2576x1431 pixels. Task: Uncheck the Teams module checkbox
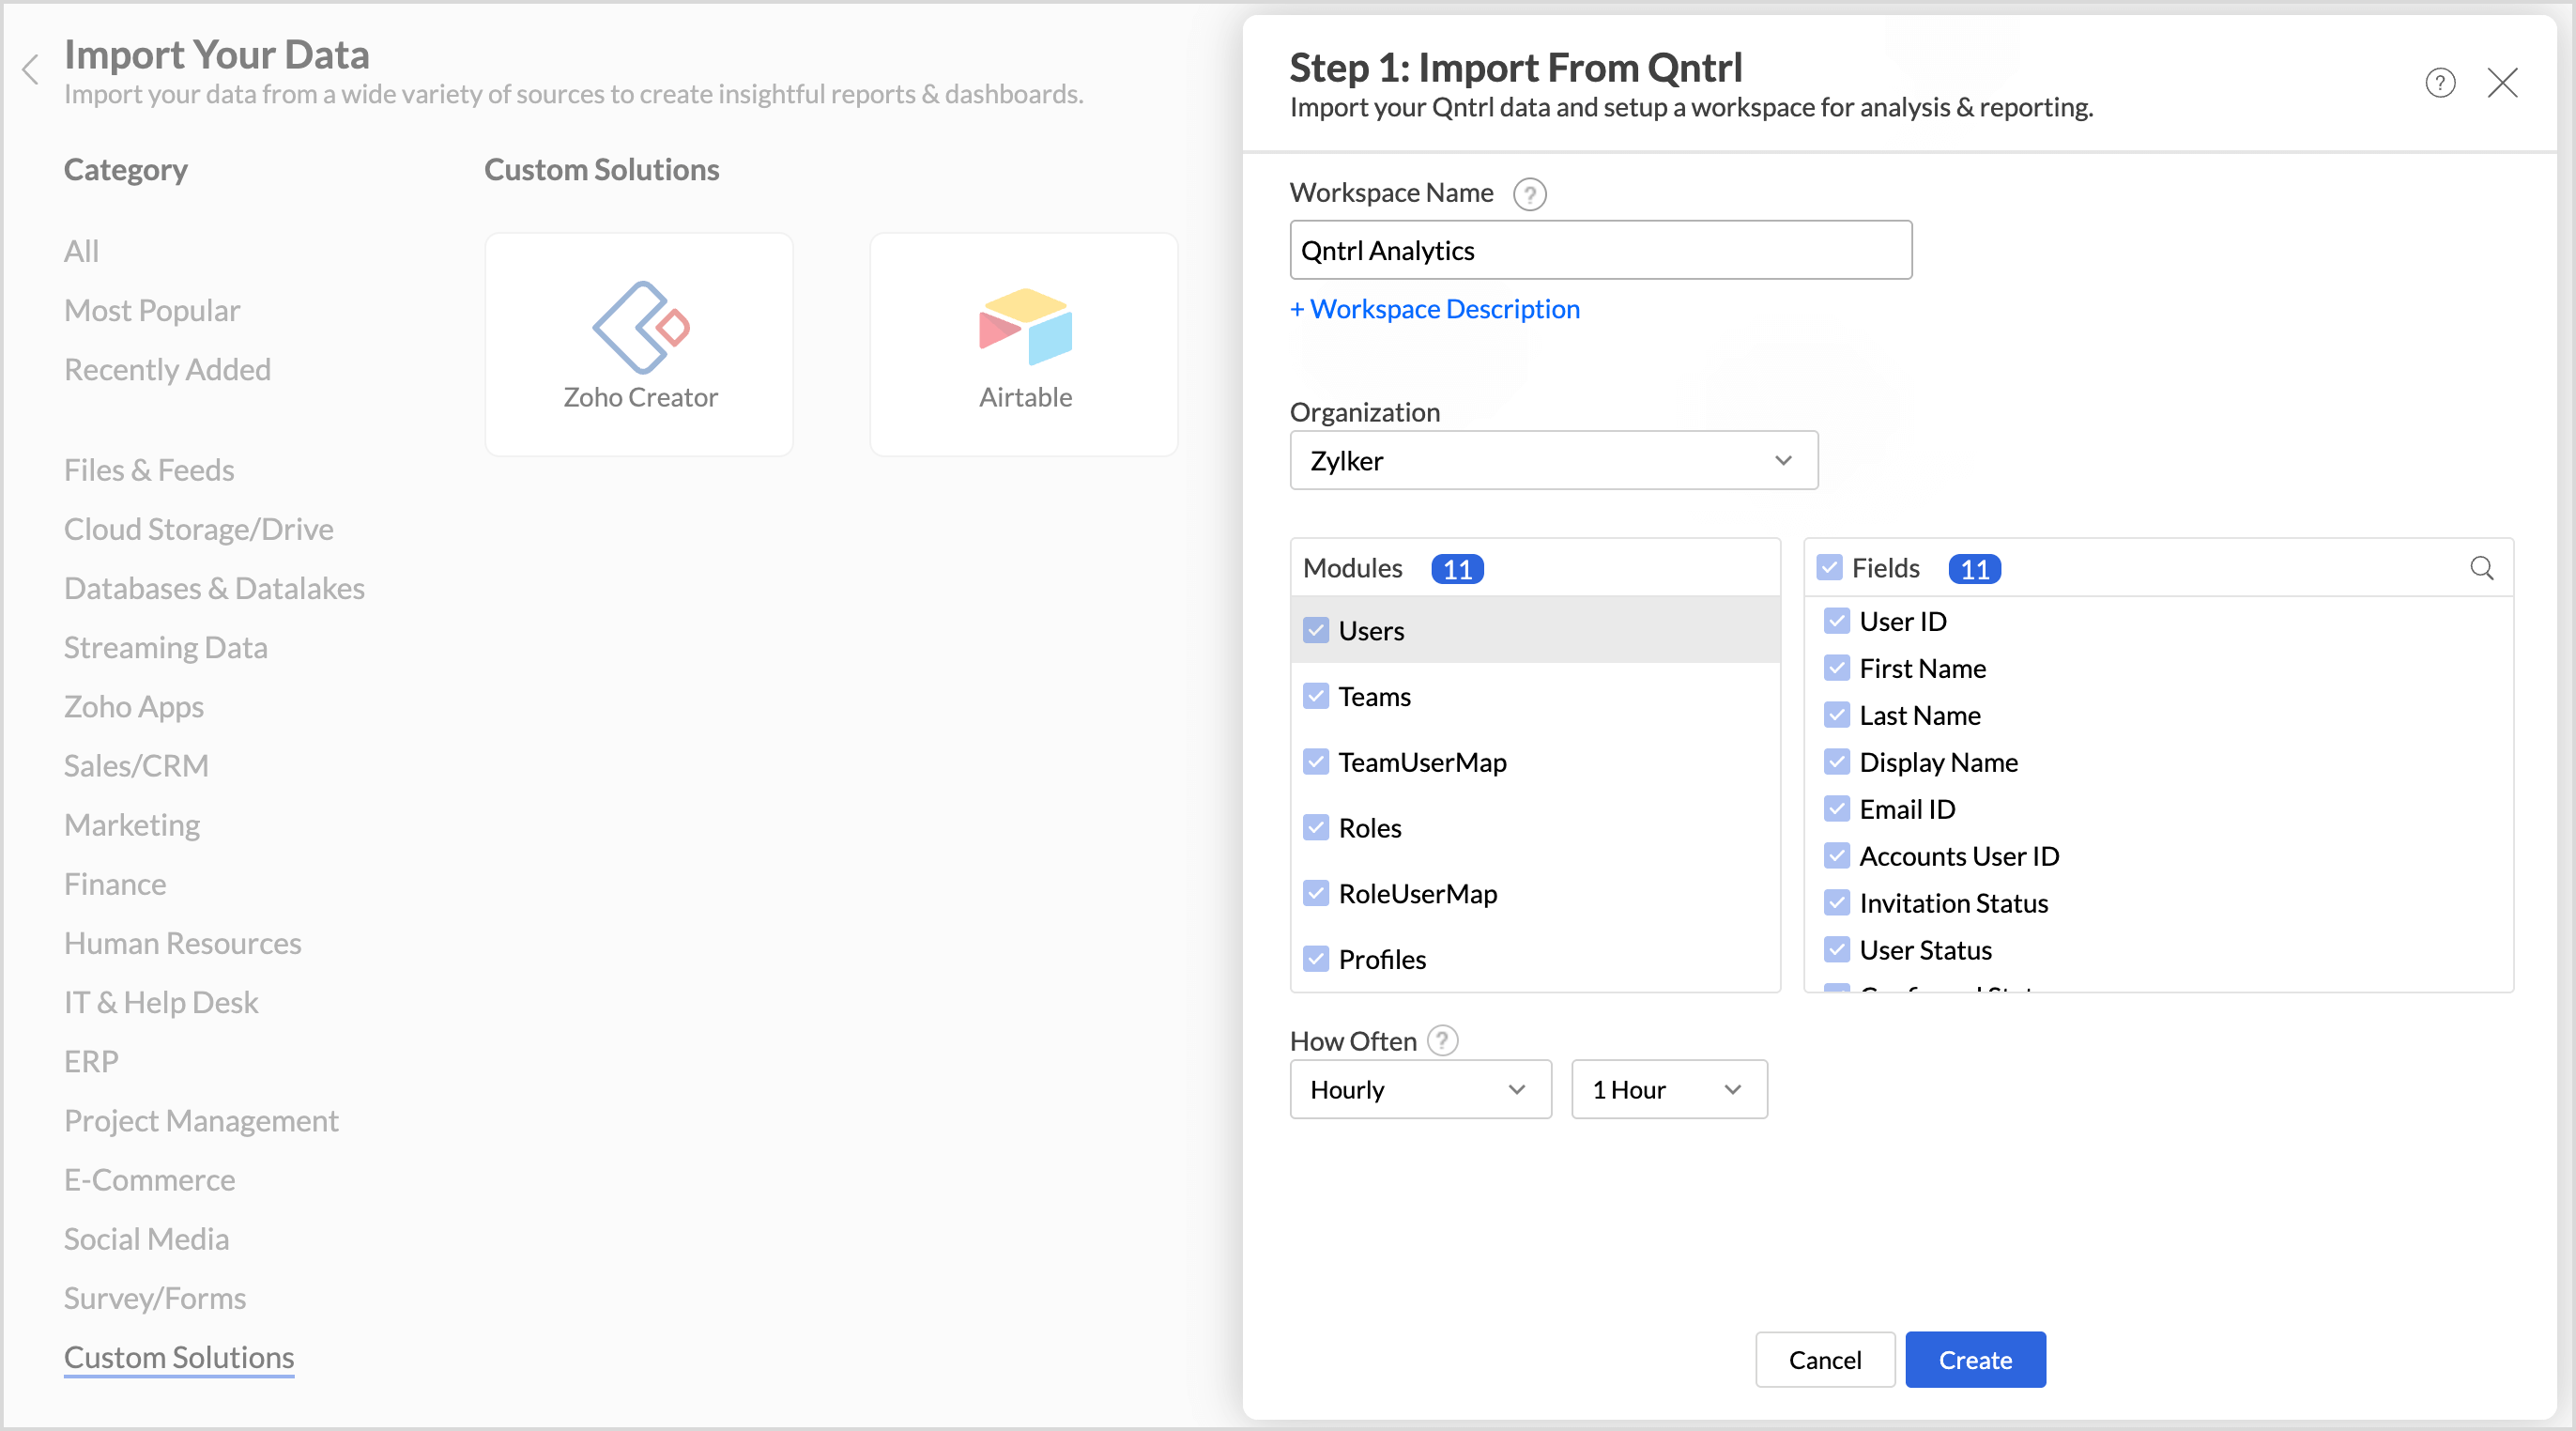1316,696
